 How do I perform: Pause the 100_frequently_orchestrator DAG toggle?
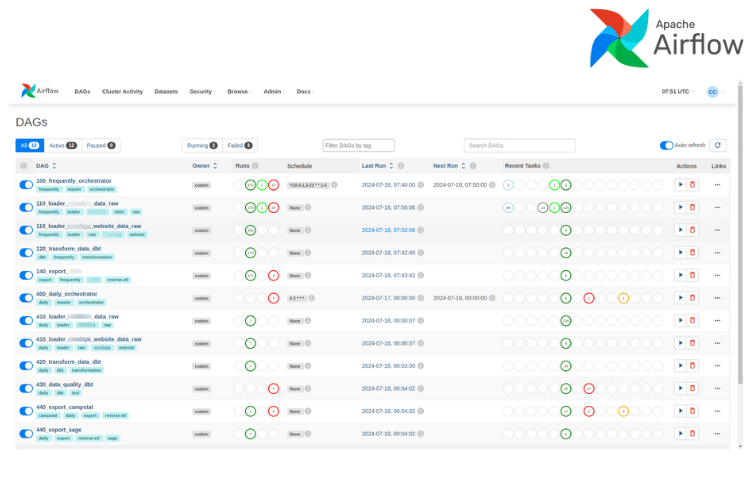pyautogui.click(x=25, y=185)
